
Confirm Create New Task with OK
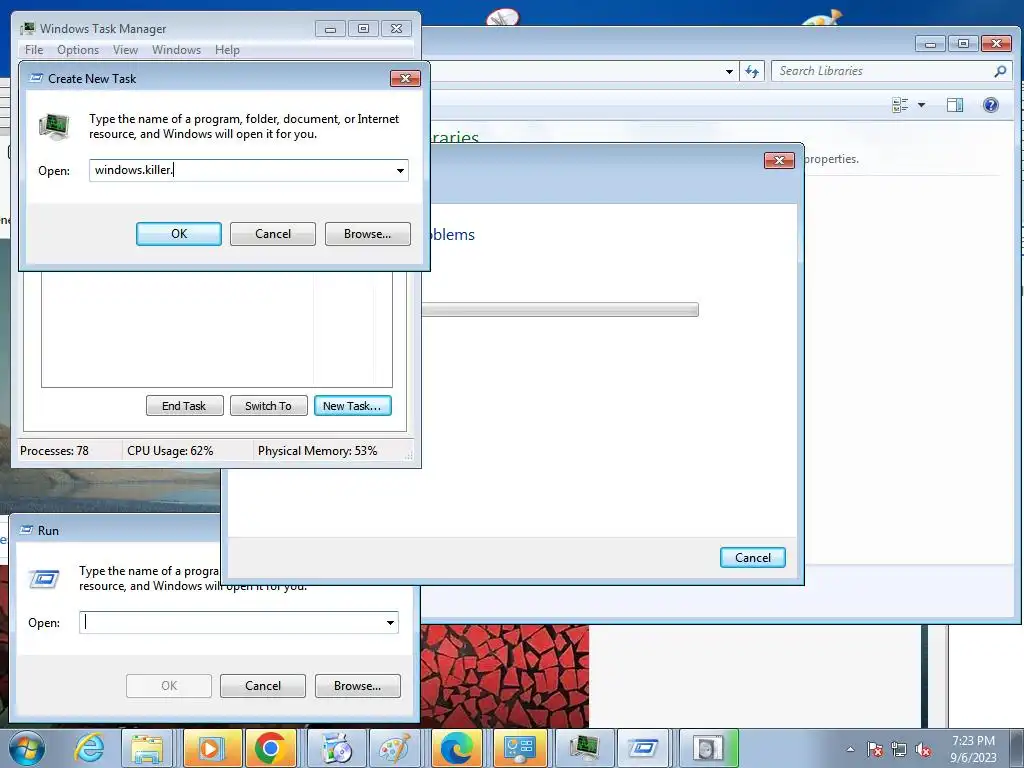[179, 234]
